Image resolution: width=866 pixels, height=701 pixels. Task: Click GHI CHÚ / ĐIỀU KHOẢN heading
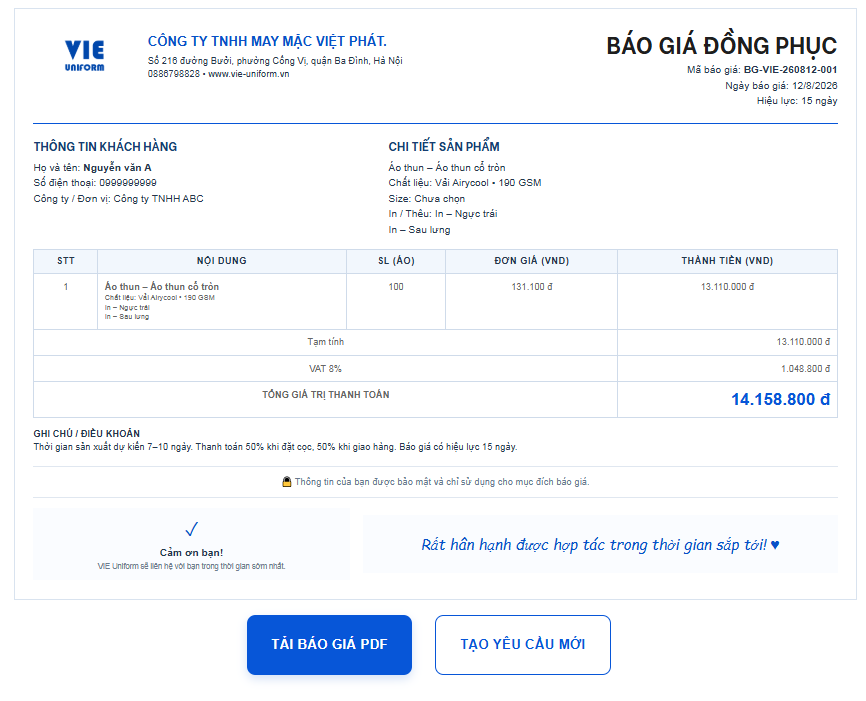pyautogui.click(x=87, y=434)
